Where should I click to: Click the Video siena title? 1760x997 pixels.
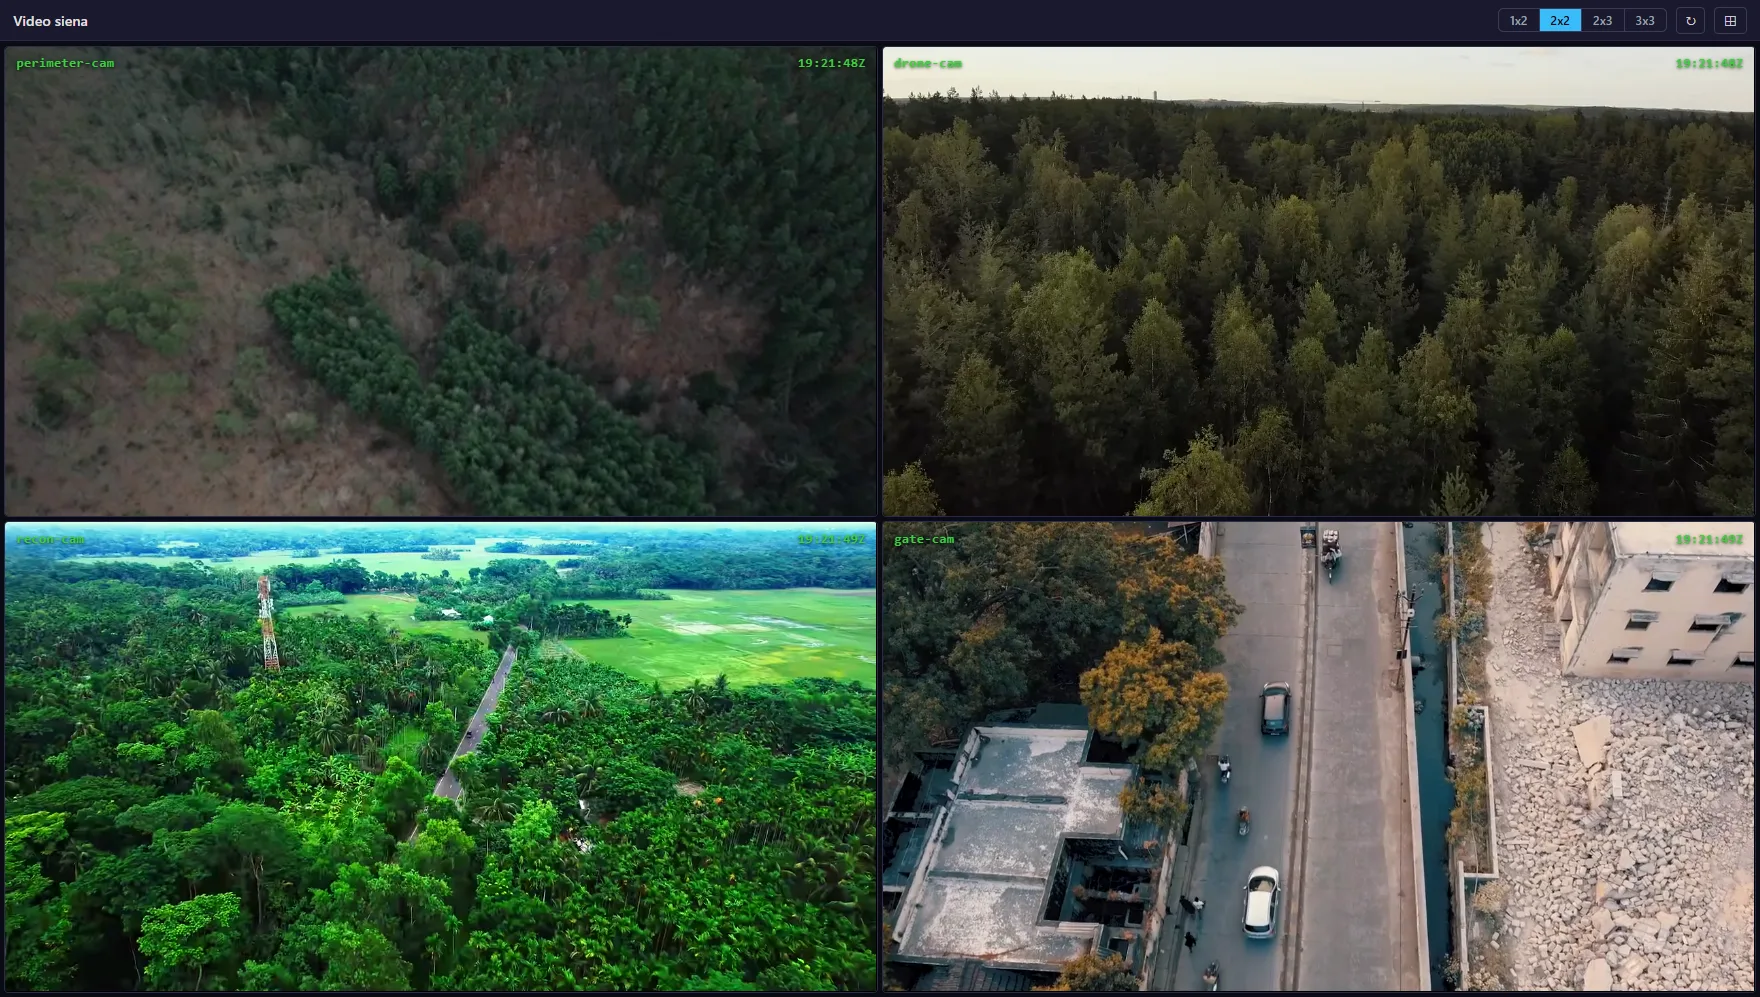pos(50,21)
